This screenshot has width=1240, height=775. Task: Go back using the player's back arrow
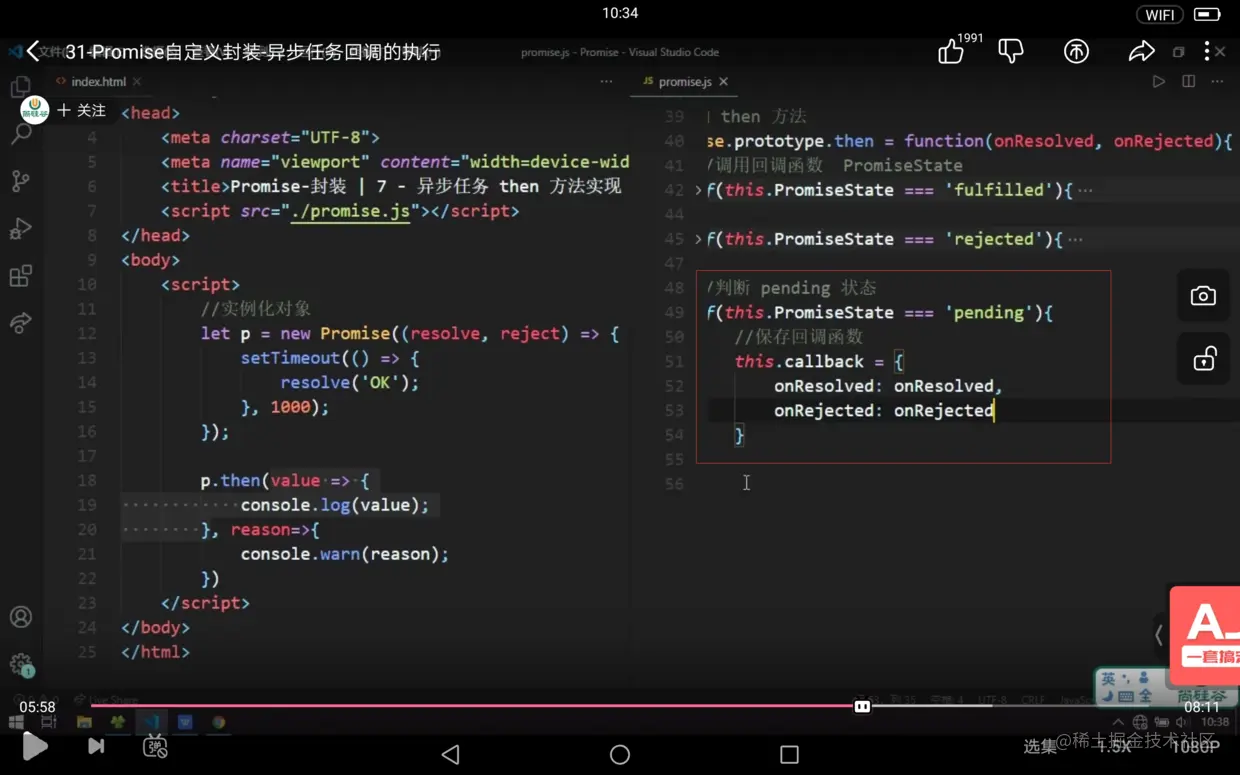pyautogui.click(x=33, y=51)
